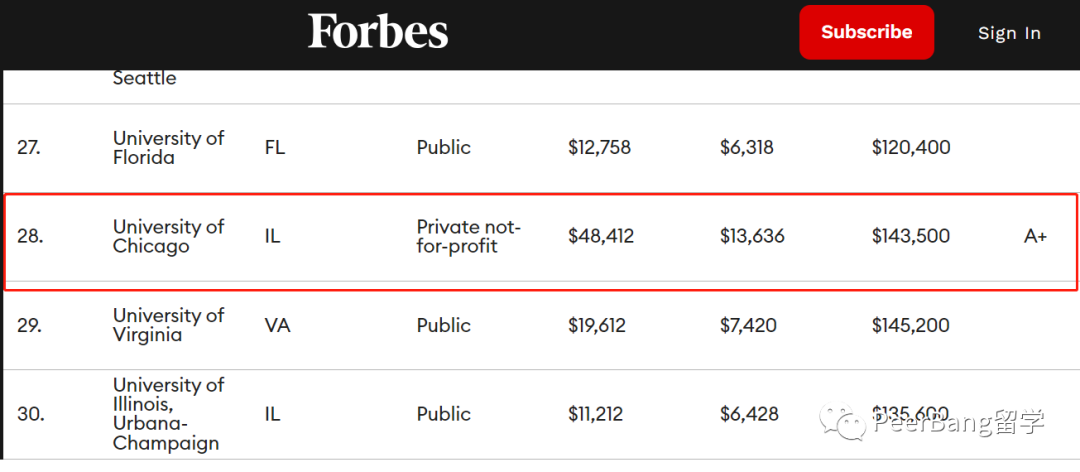This screenshot has width=1080, height=472.
Task: Click the $145,200 Virginia salary
Action: [x=911, y=325]
